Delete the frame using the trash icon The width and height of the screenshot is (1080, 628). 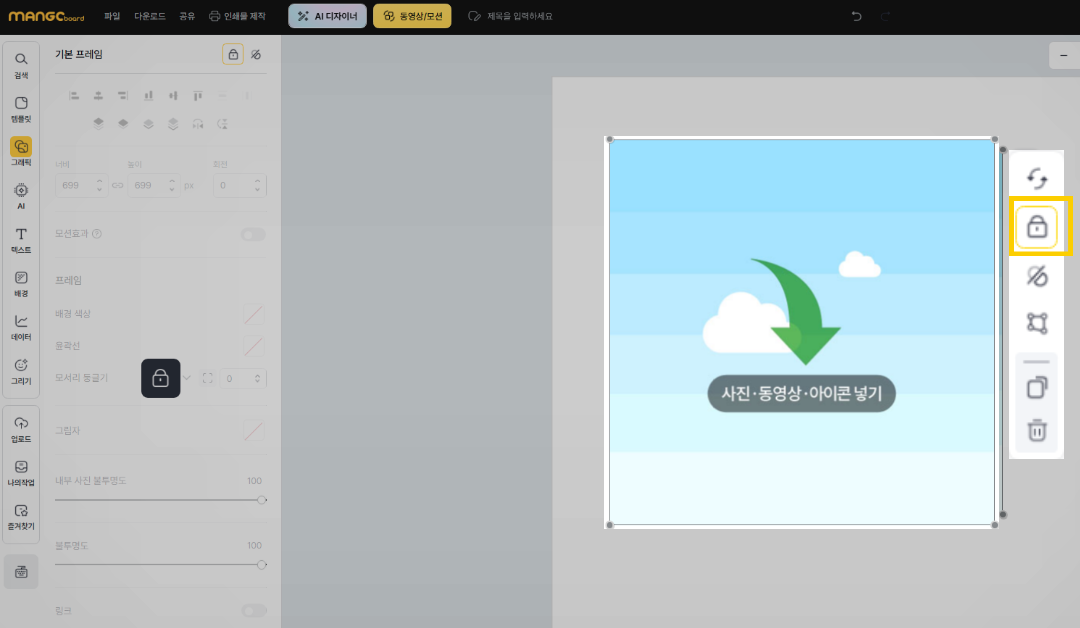point(1037,431)
